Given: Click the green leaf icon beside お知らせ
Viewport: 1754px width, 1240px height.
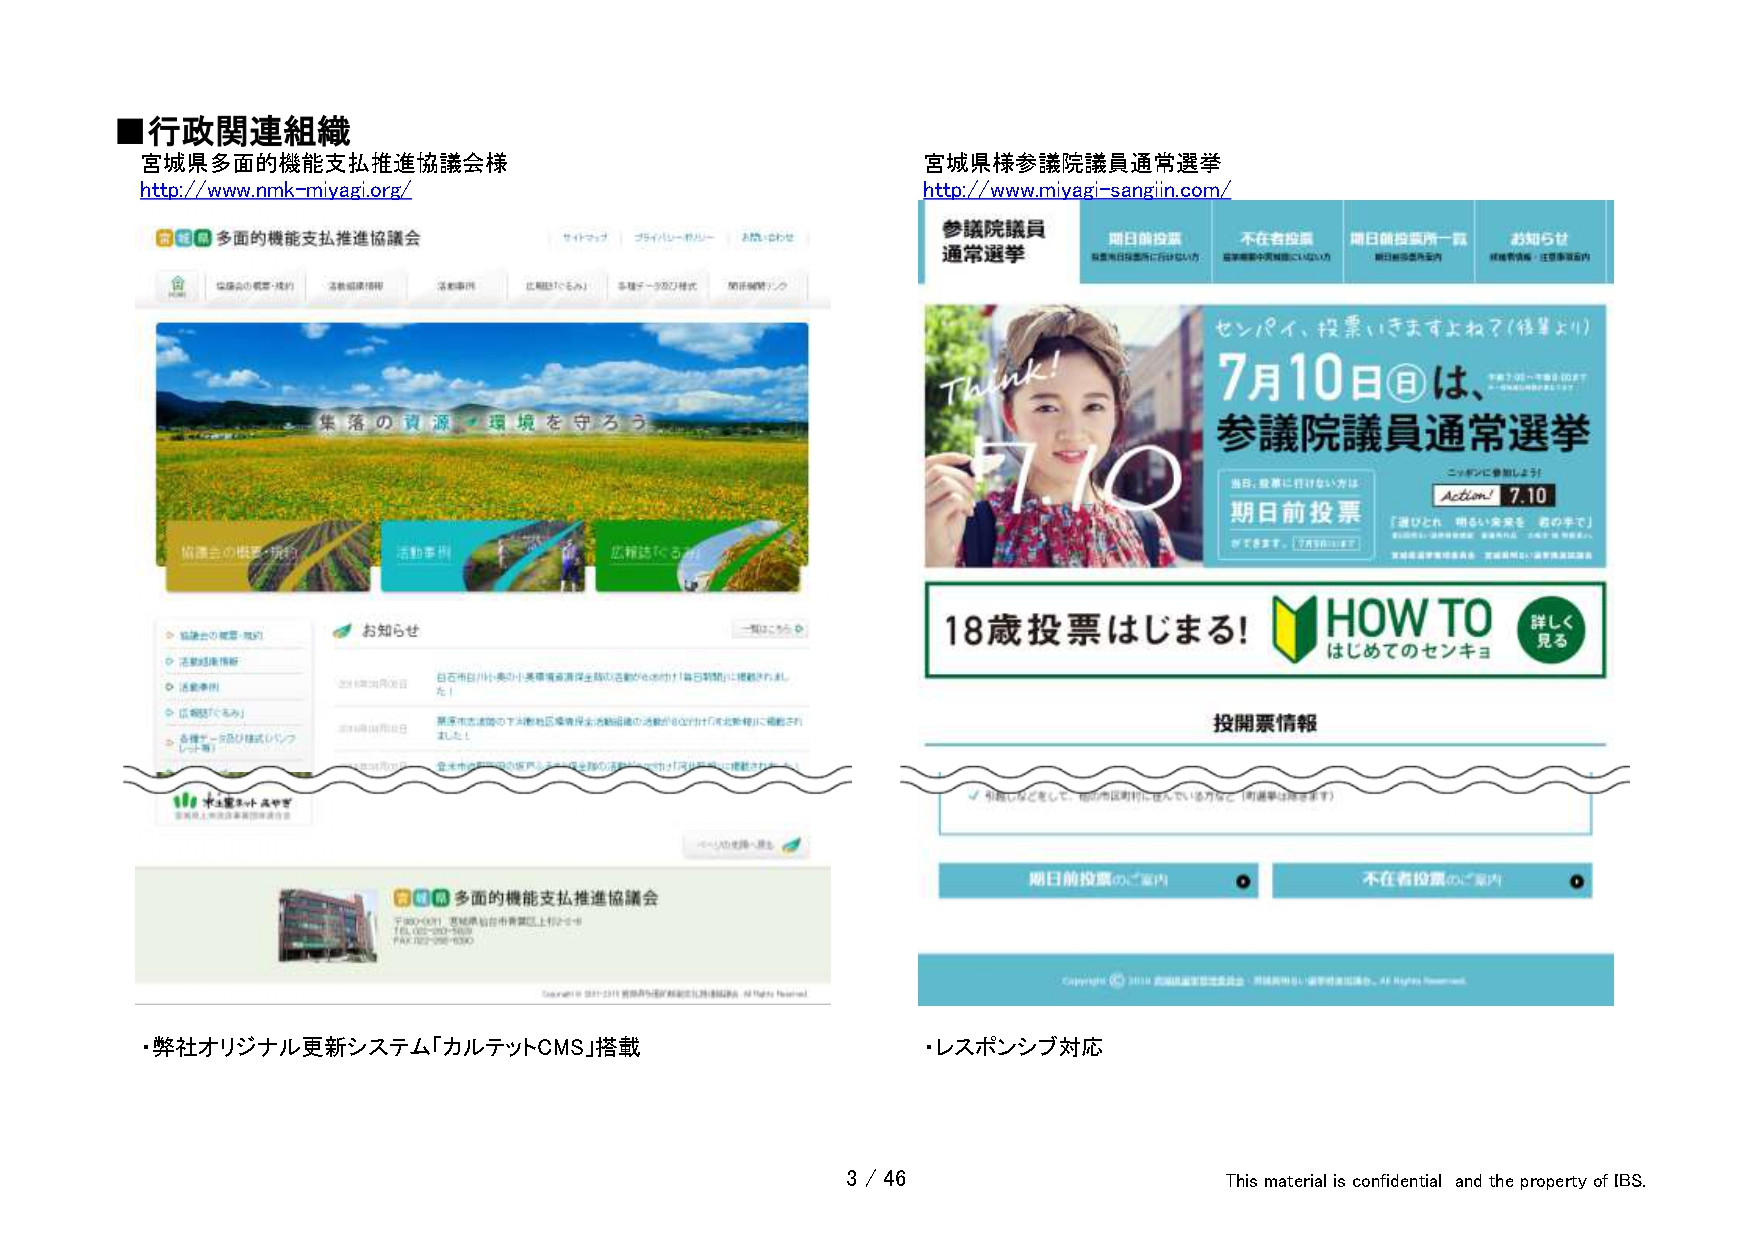Looking at the screenshot, I should point(343,631).
